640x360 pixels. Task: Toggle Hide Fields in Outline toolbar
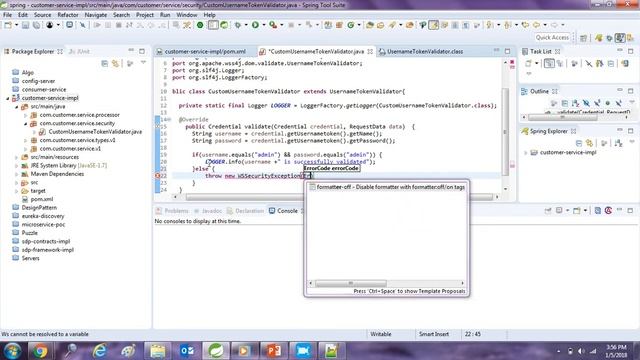[x=586, y=103]
